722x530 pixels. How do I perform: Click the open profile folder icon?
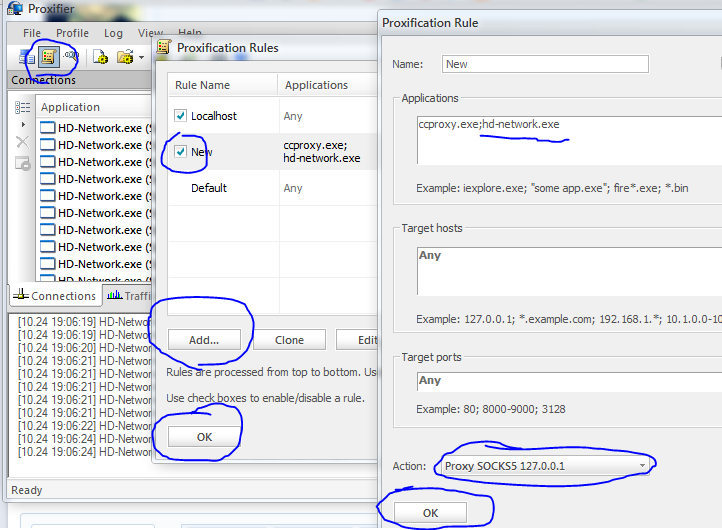[124, 57]
